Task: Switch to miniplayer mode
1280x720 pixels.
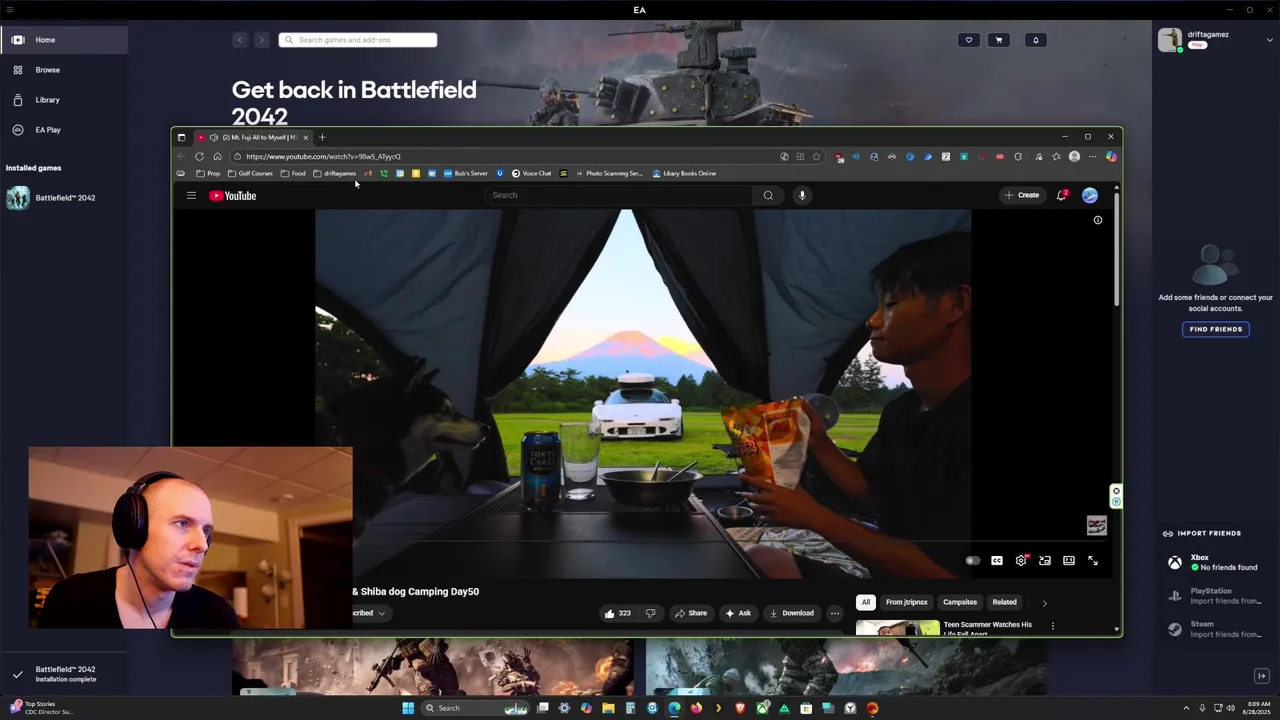Action: pyautogui.click(x=1045, y=561)
